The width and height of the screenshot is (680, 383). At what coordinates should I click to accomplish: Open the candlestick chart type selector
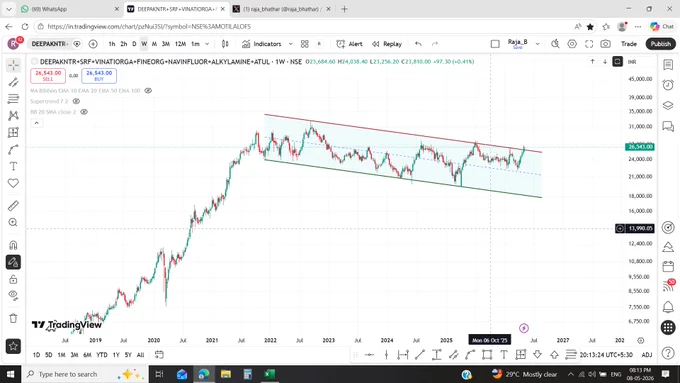(225, 44)
